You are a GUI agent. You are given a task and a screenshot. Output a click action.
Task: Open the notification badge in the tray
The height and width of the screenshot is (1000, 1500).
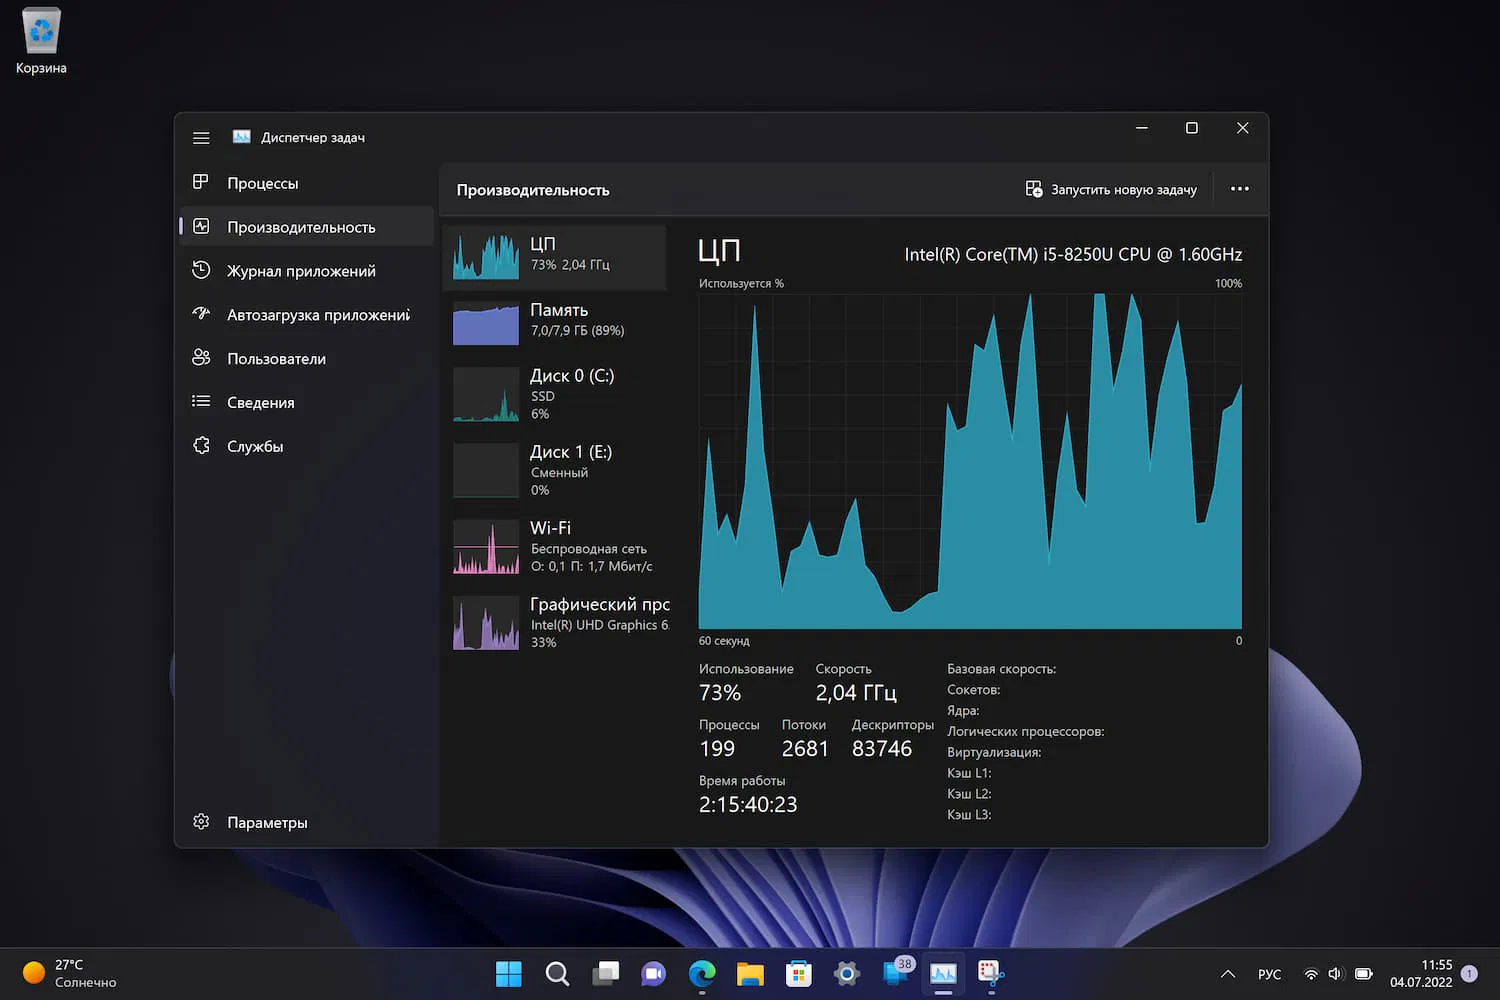pos(1469,973)
